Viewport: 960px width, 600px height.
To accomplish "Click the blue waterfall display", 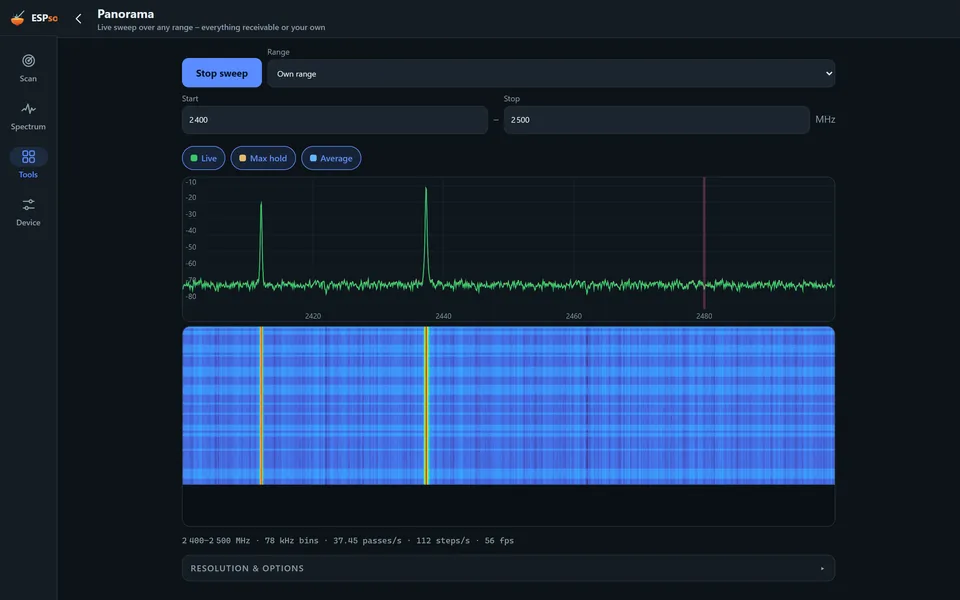I will click(508, 405).
